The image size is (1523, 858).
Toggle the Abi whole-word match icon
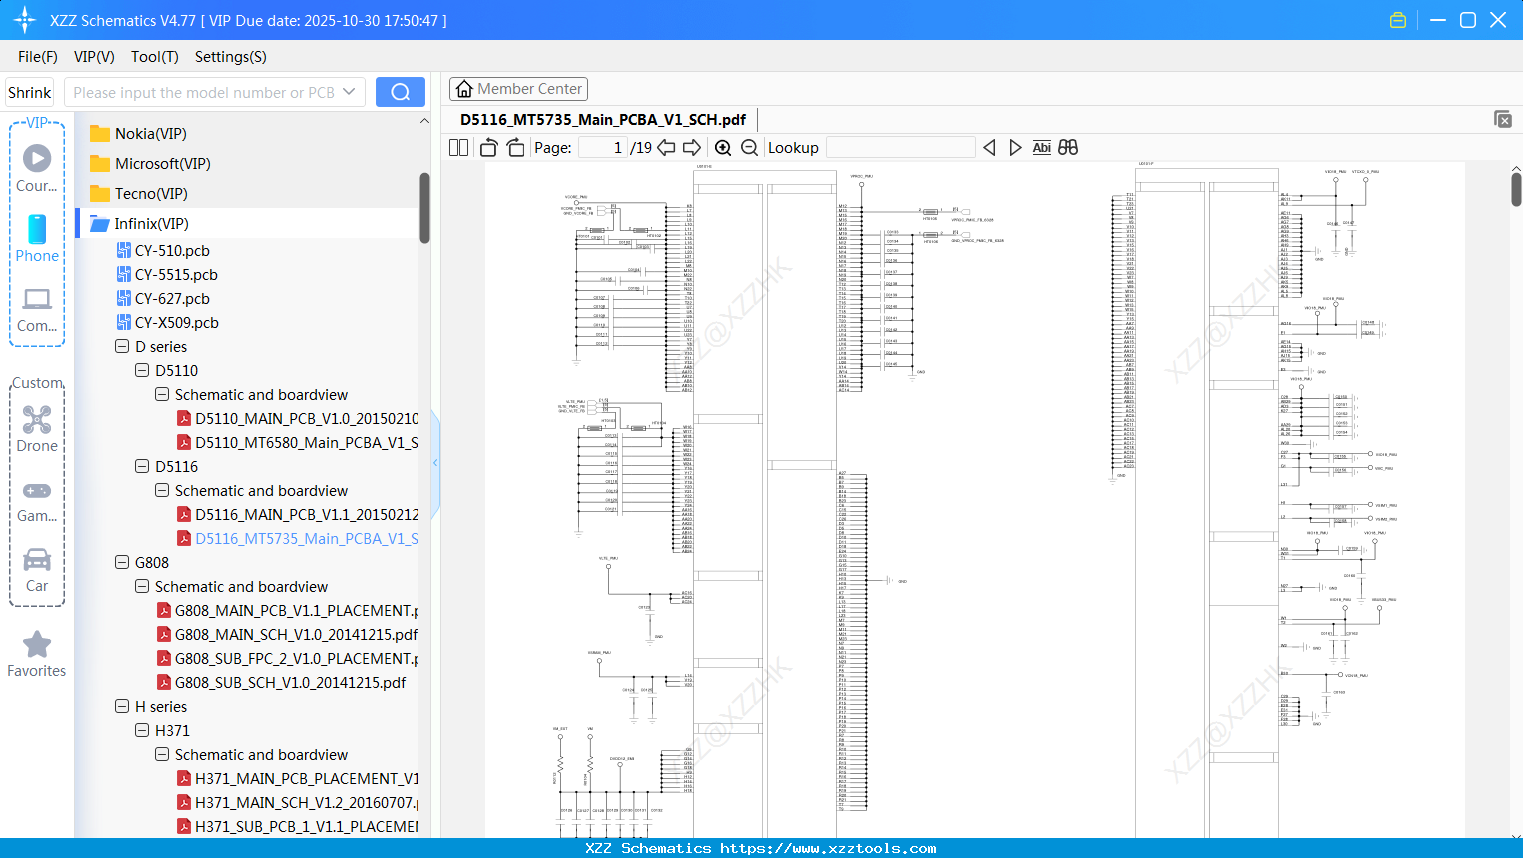tap(1042, 148)
